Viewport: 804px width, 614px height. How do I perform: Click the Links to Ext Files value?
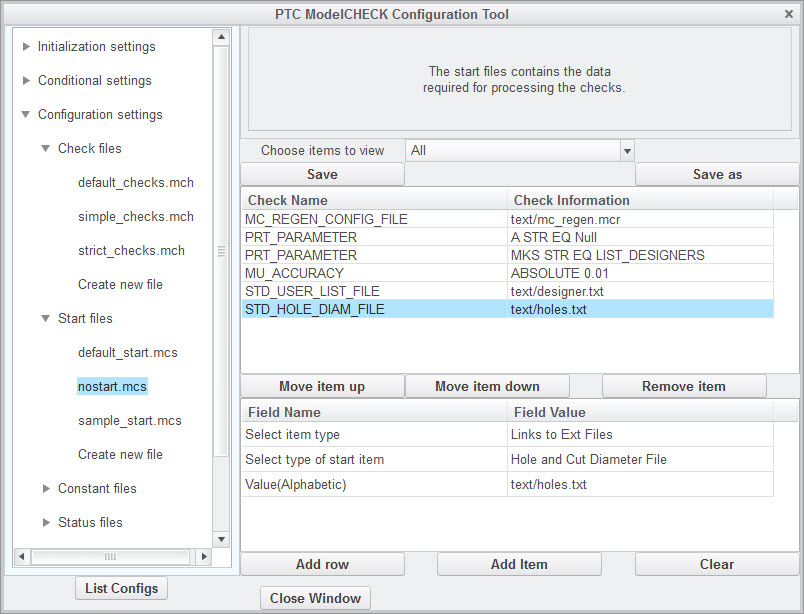point(640,434)
